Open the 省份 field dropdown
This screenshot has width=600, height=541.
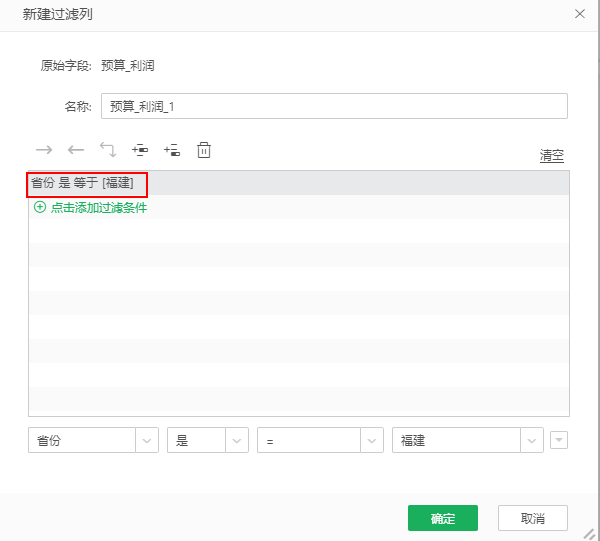146,441
